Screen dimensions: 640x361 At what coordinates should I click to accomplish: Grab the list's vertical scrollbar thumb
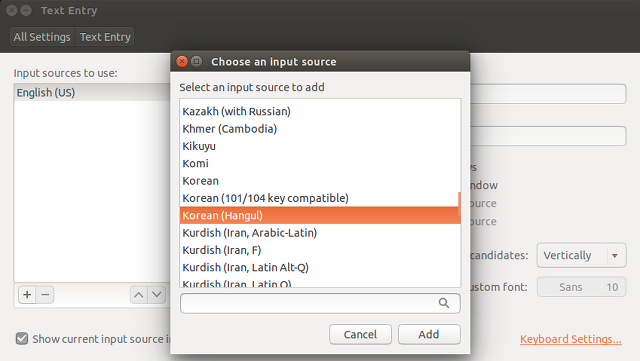[x=459, y=204]
